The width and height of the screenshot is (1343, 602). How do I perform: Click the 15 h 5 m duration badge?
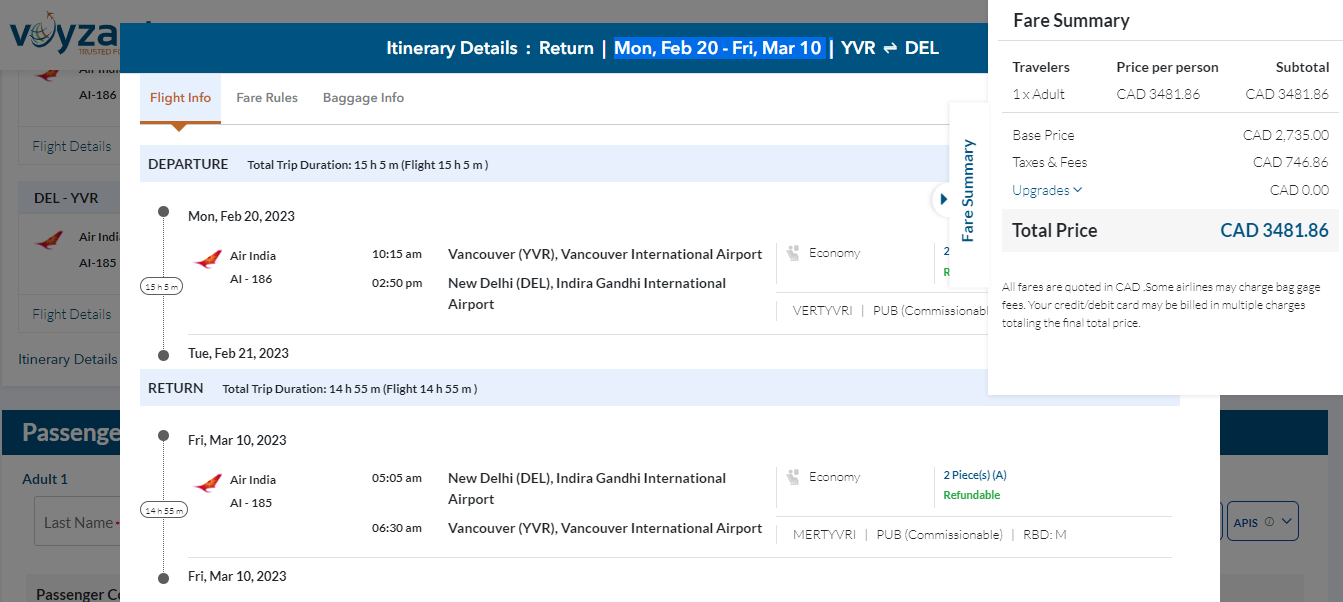tap(162, 287)
